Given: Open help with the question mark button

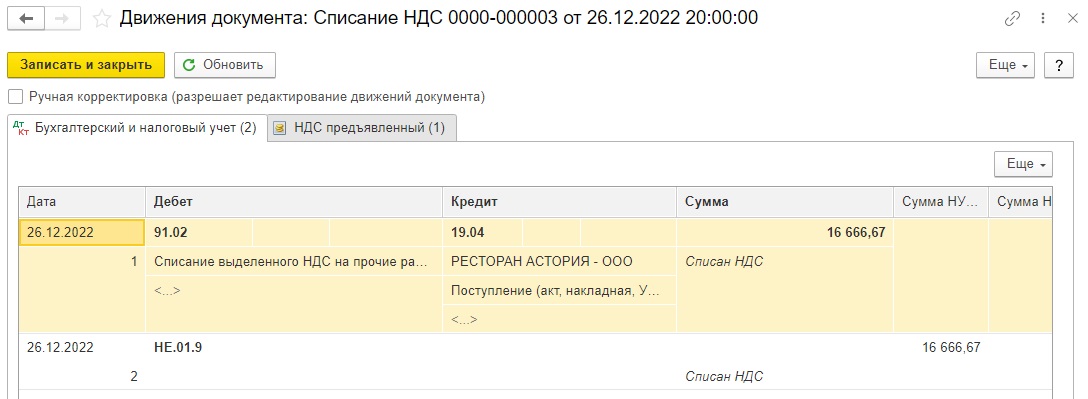Looking at the screenshot, I should [x=1059, y=65].
